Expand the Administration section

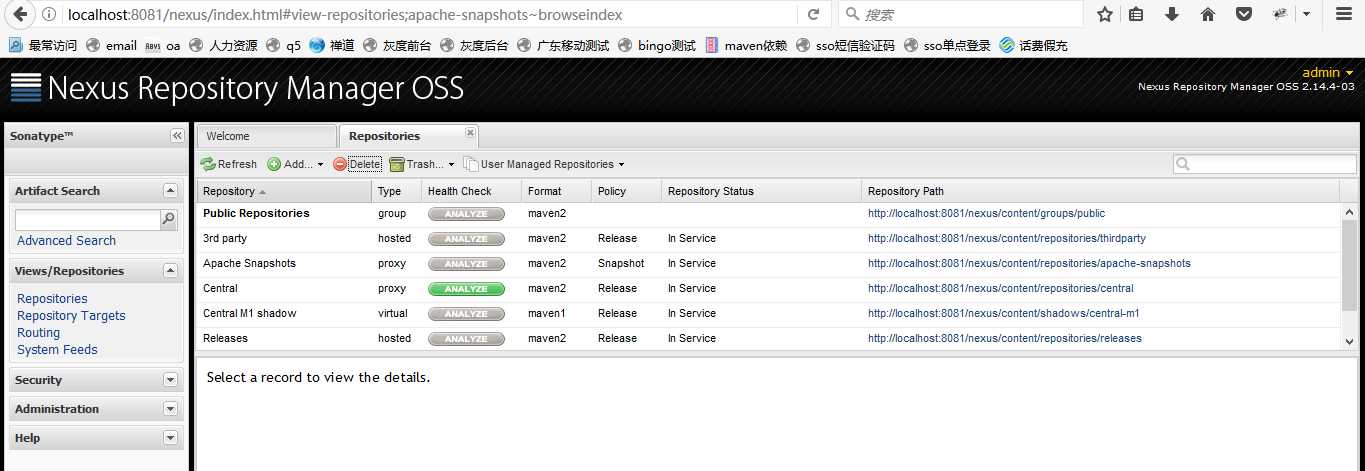(170, 409)
